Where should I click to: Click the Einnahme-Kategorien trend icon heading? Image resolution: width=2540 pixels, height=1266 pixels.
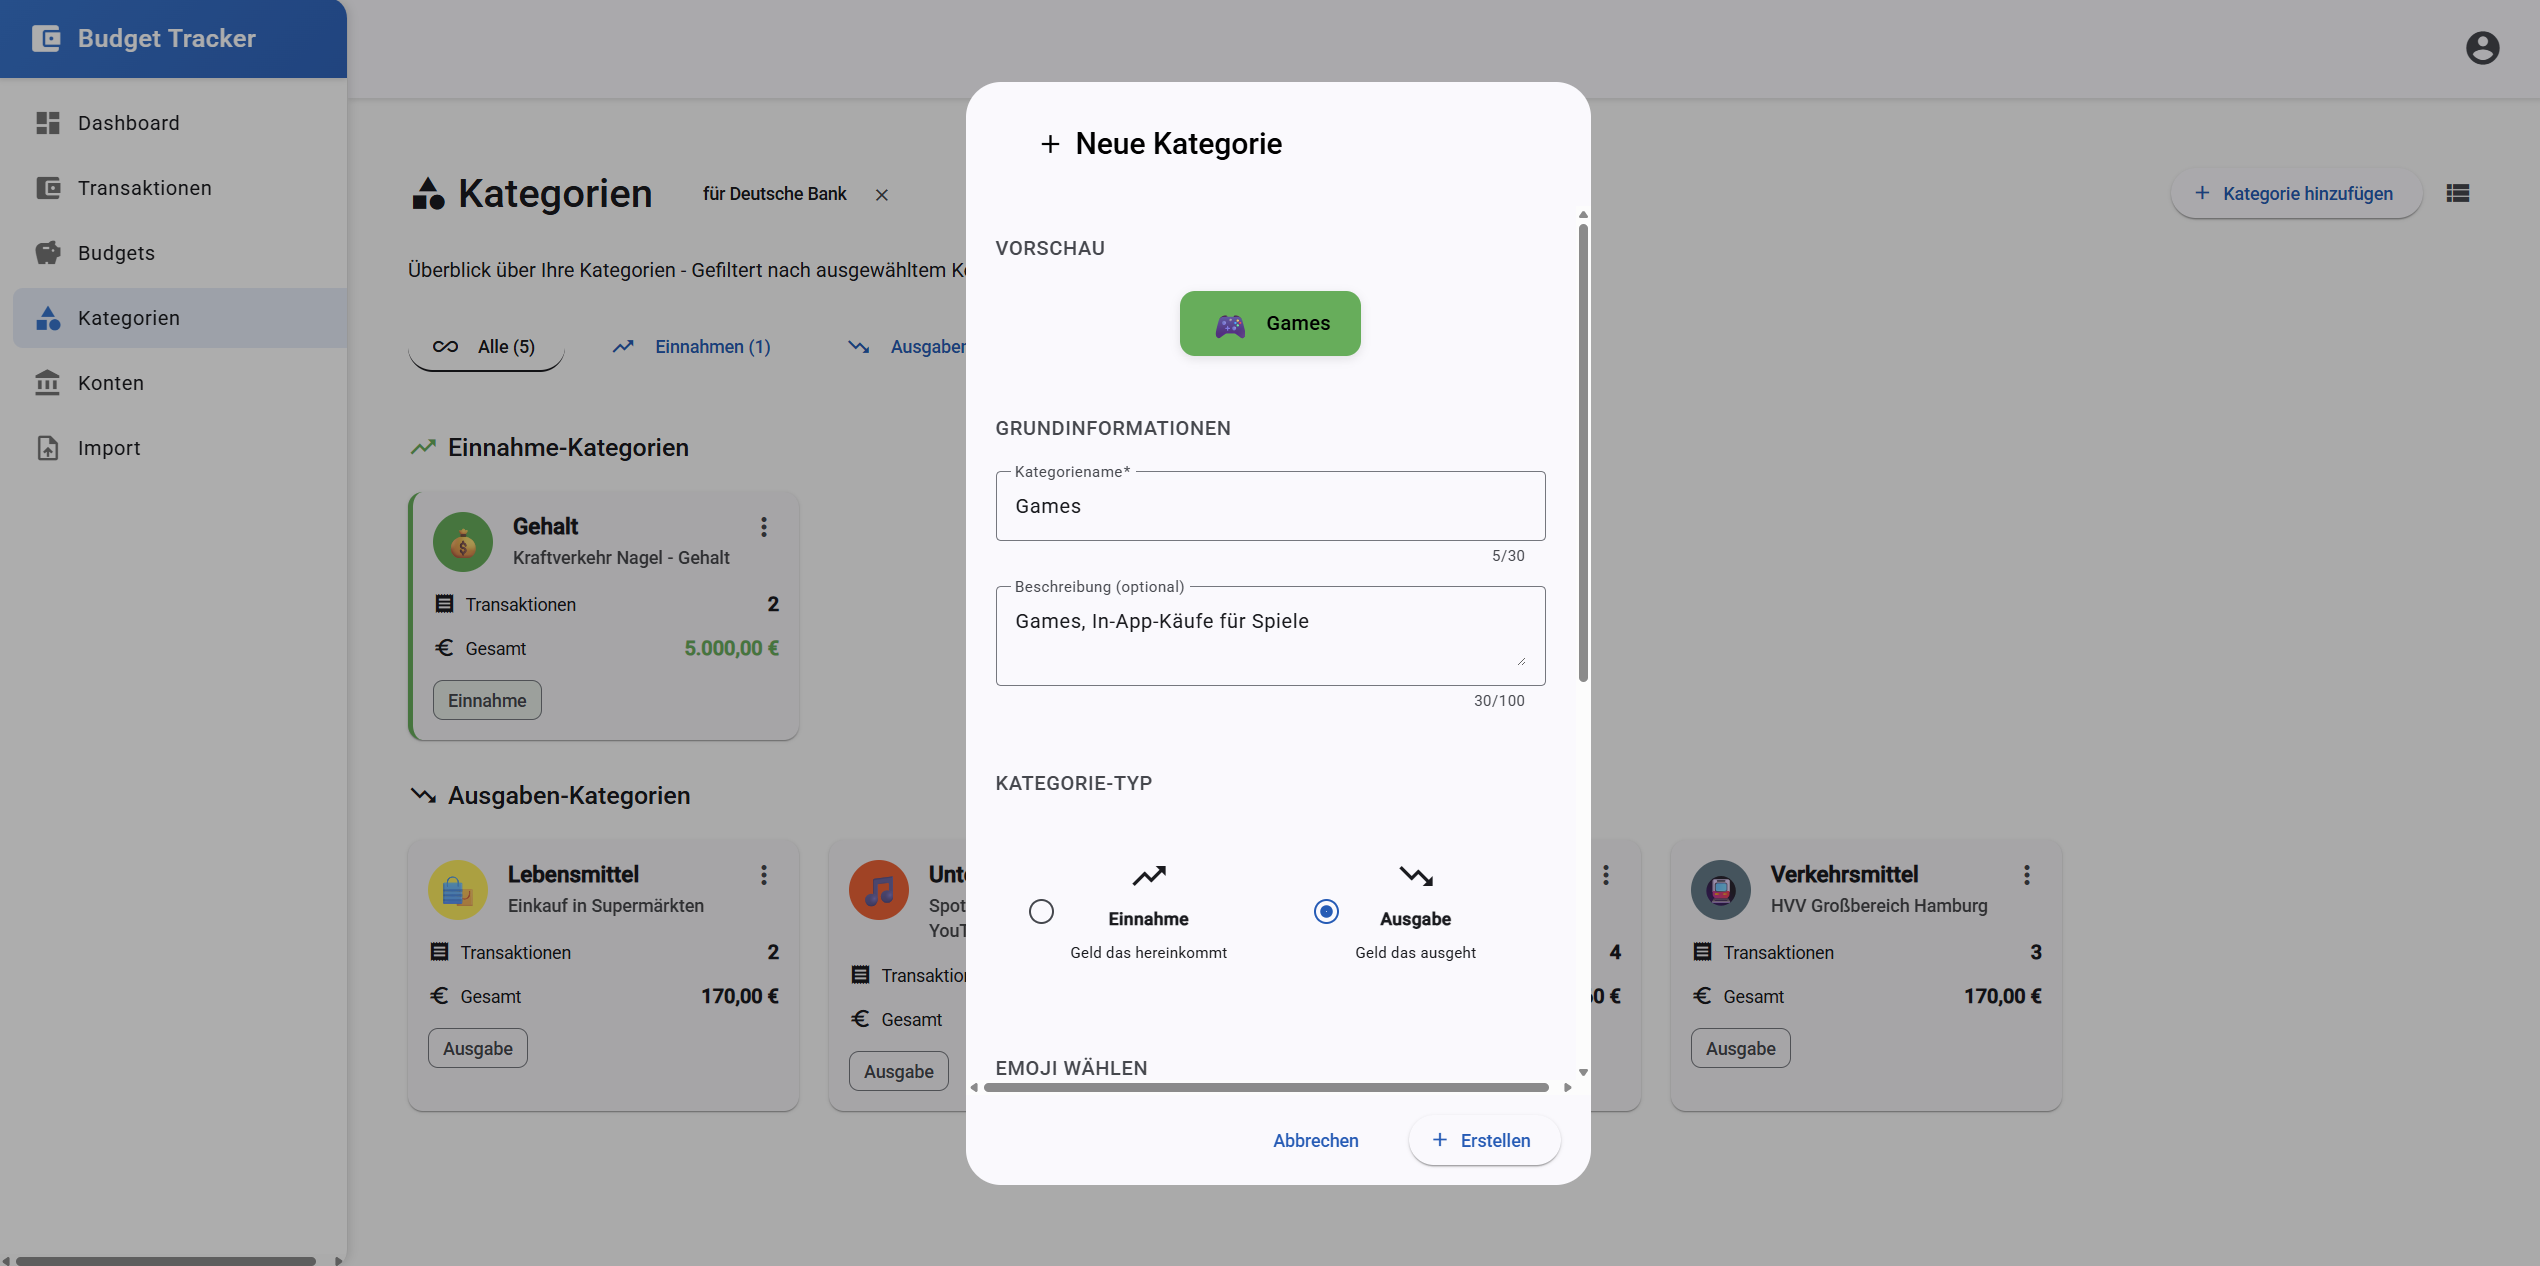pos(423,447)
